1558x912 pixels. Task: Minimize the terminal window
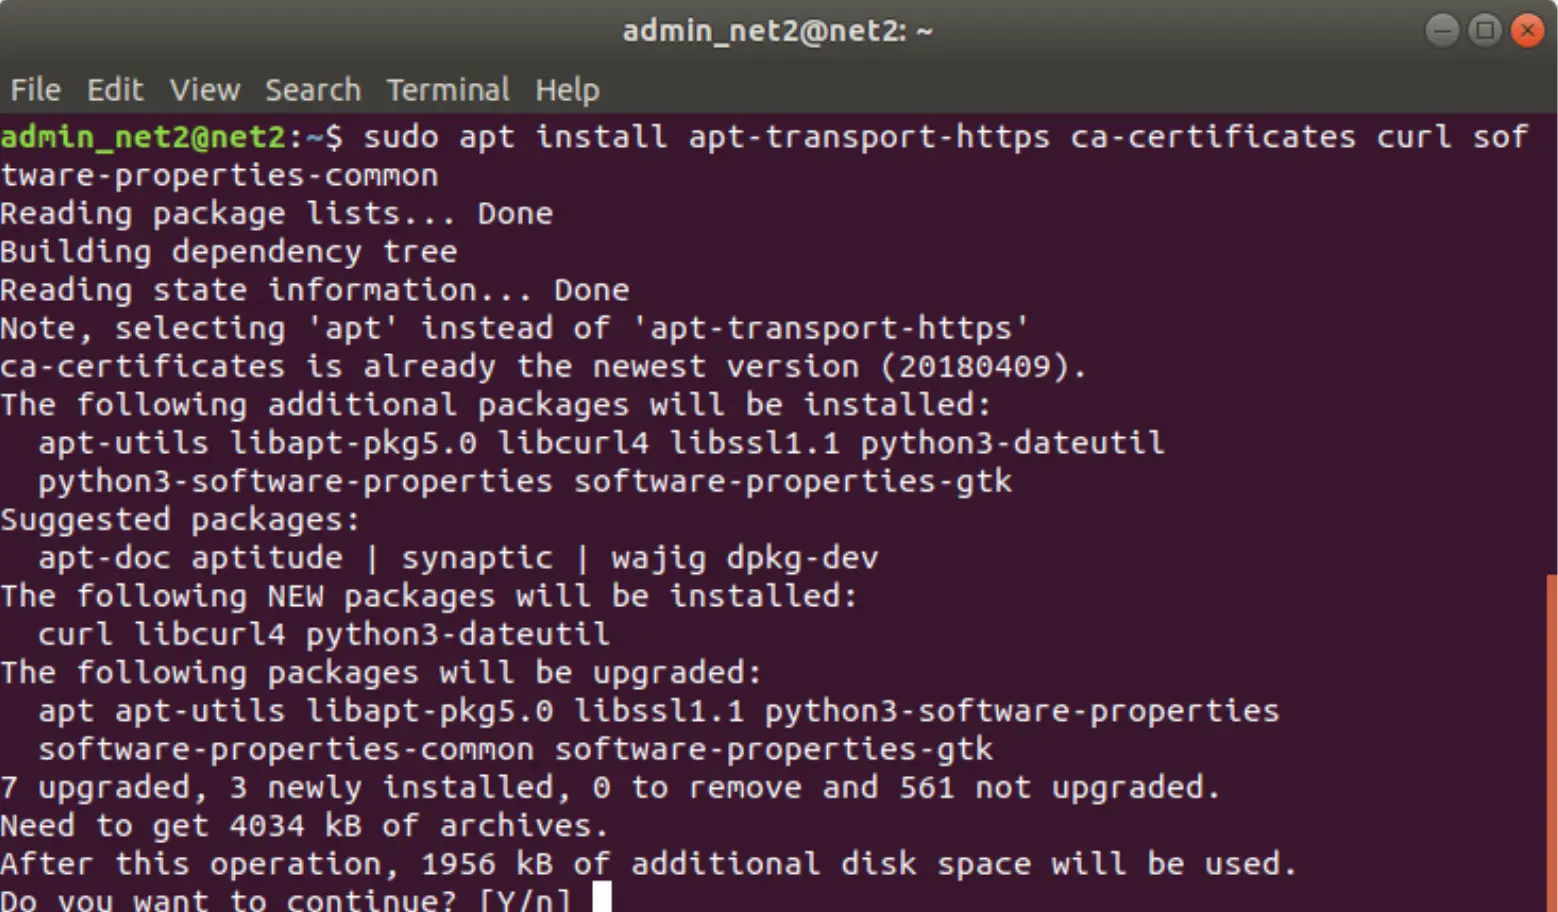point(1441,31)
